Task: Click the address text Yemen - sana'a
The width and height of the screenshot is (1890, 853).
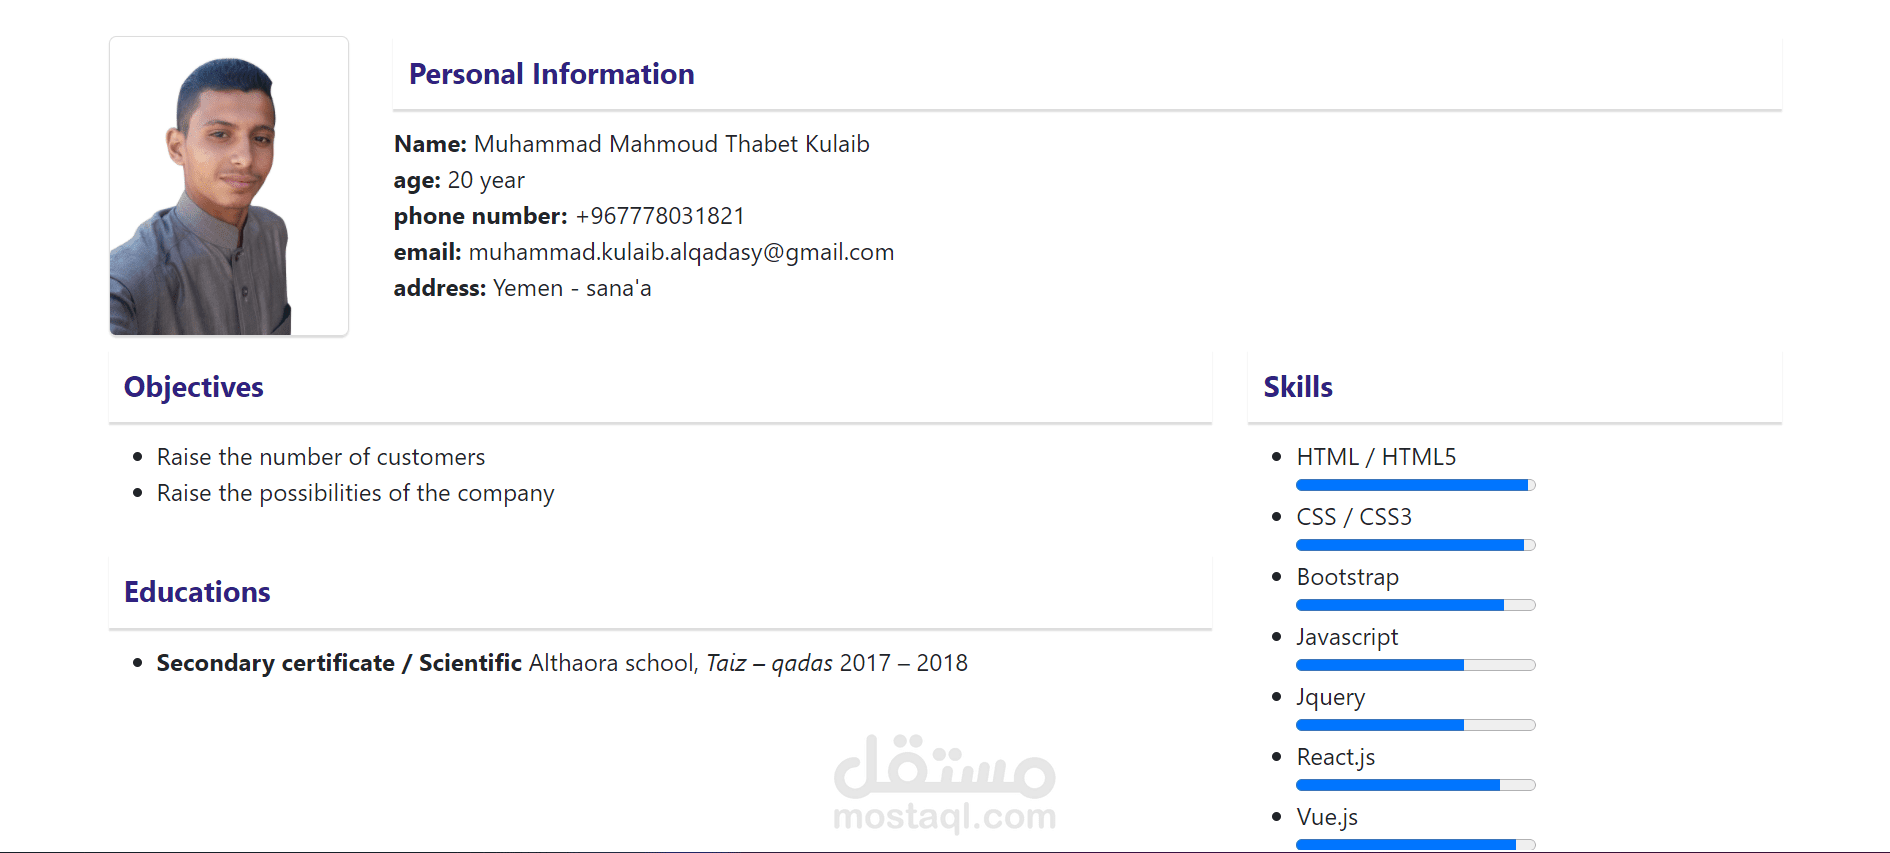Action: point(572,288)
